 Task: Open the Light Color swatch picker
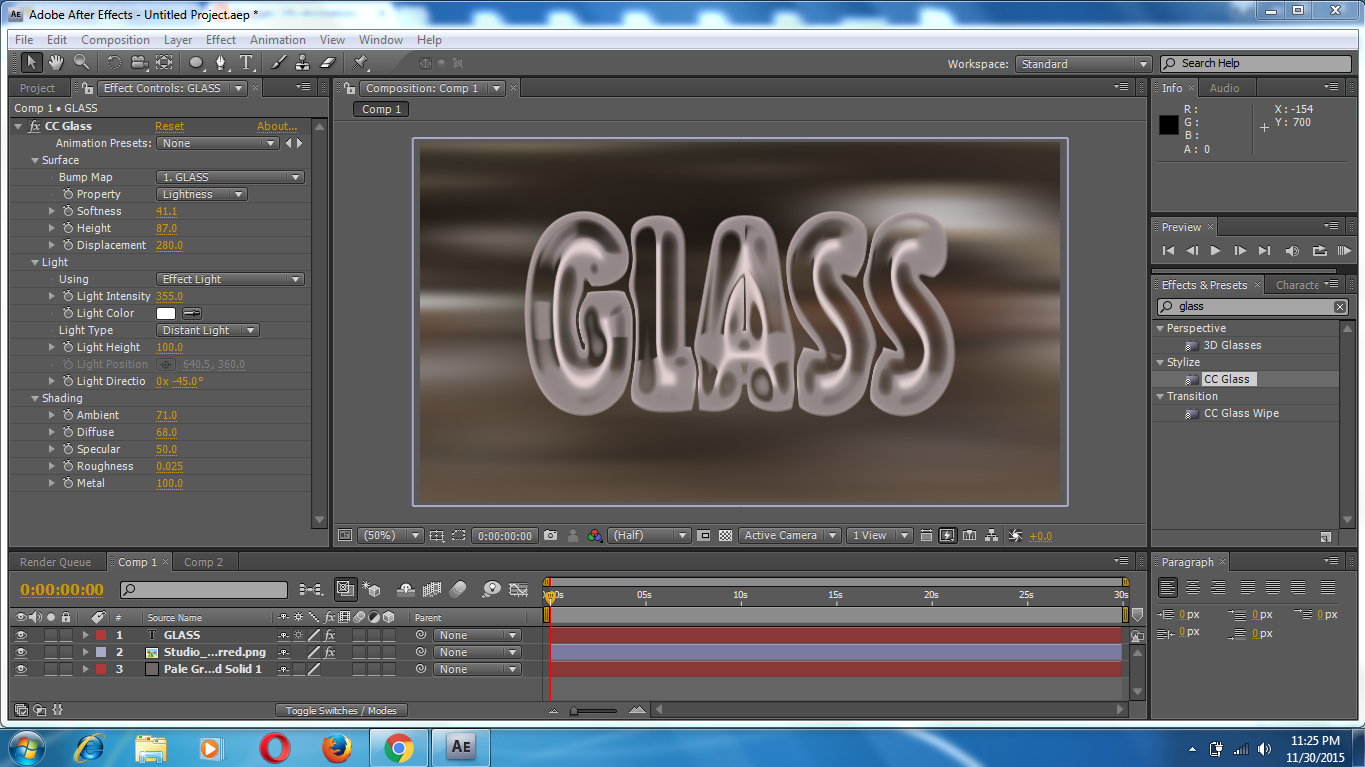[x=165, y=313]
